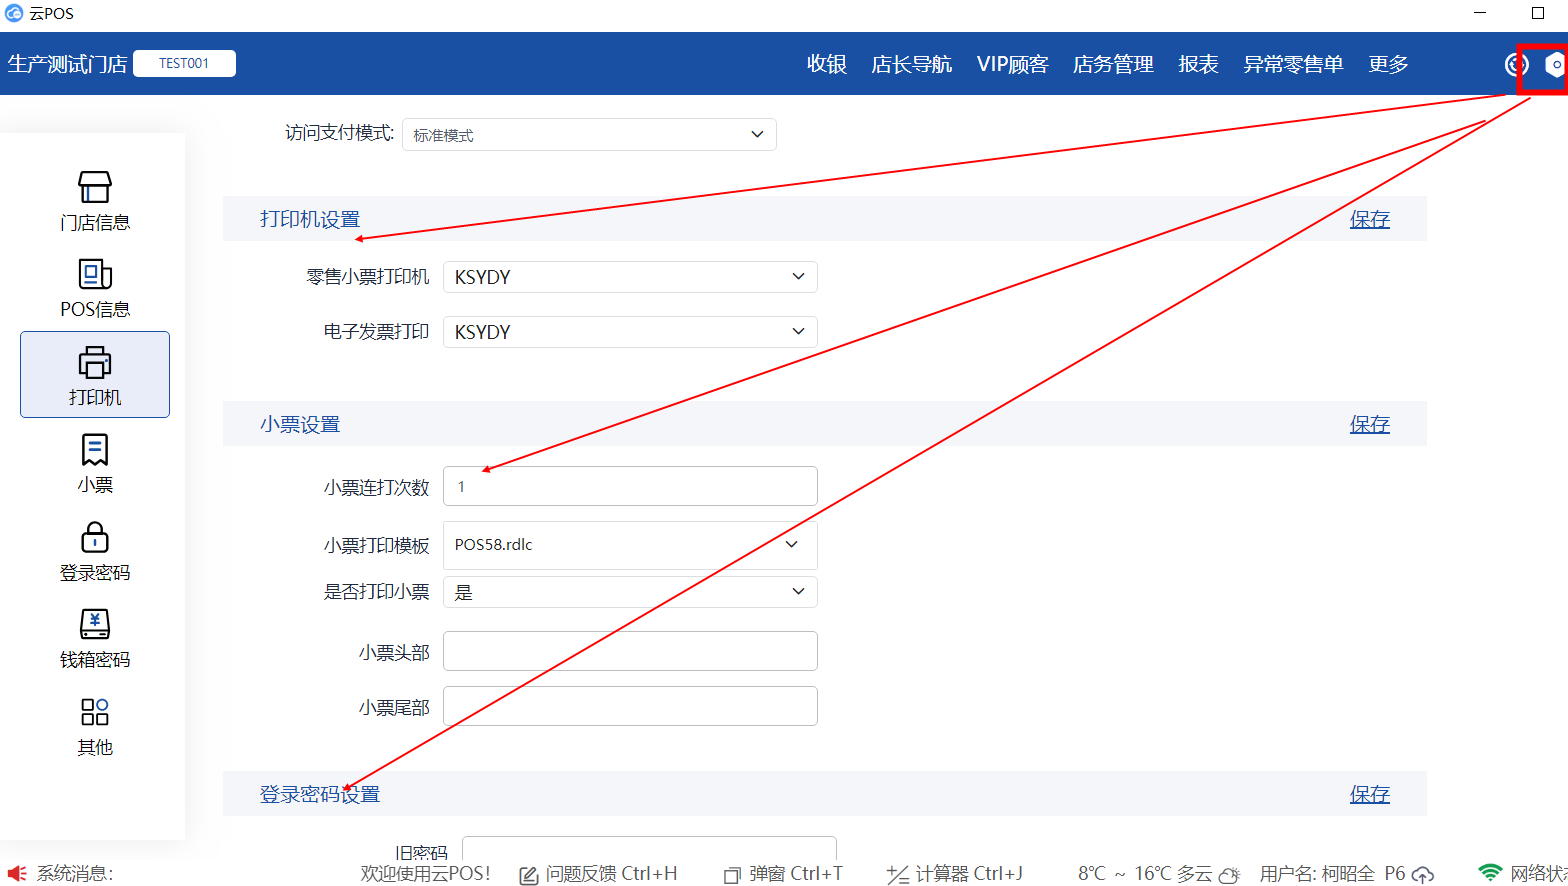
Task: Click the 小票头部 input field
Action: (x=630, y=651)
